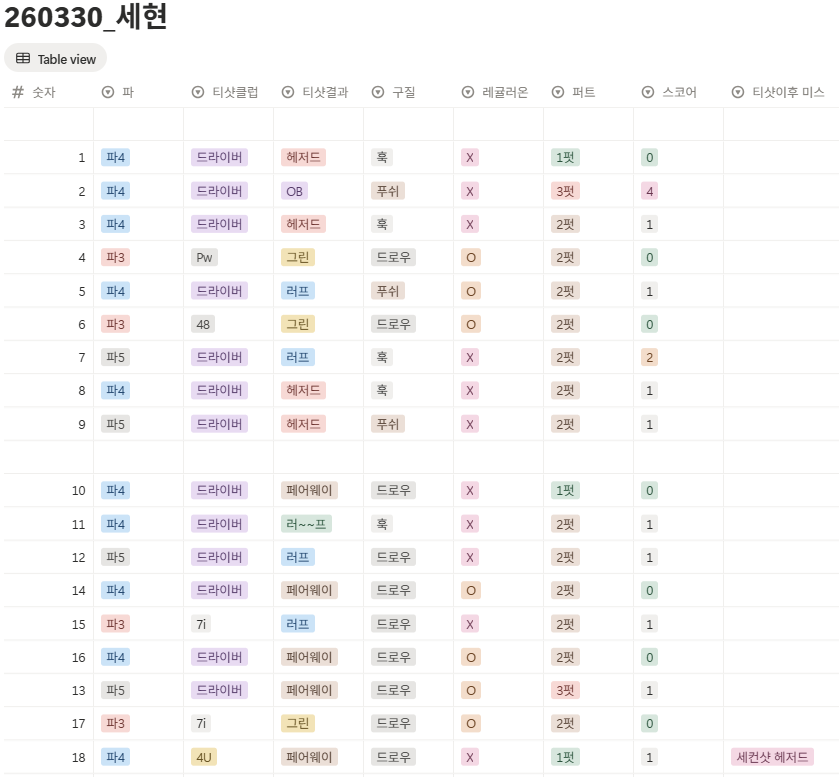This screenshot has height=777, width=839.
Task: Click the 드로우 tag in row 4
Action: coord(393,257)
